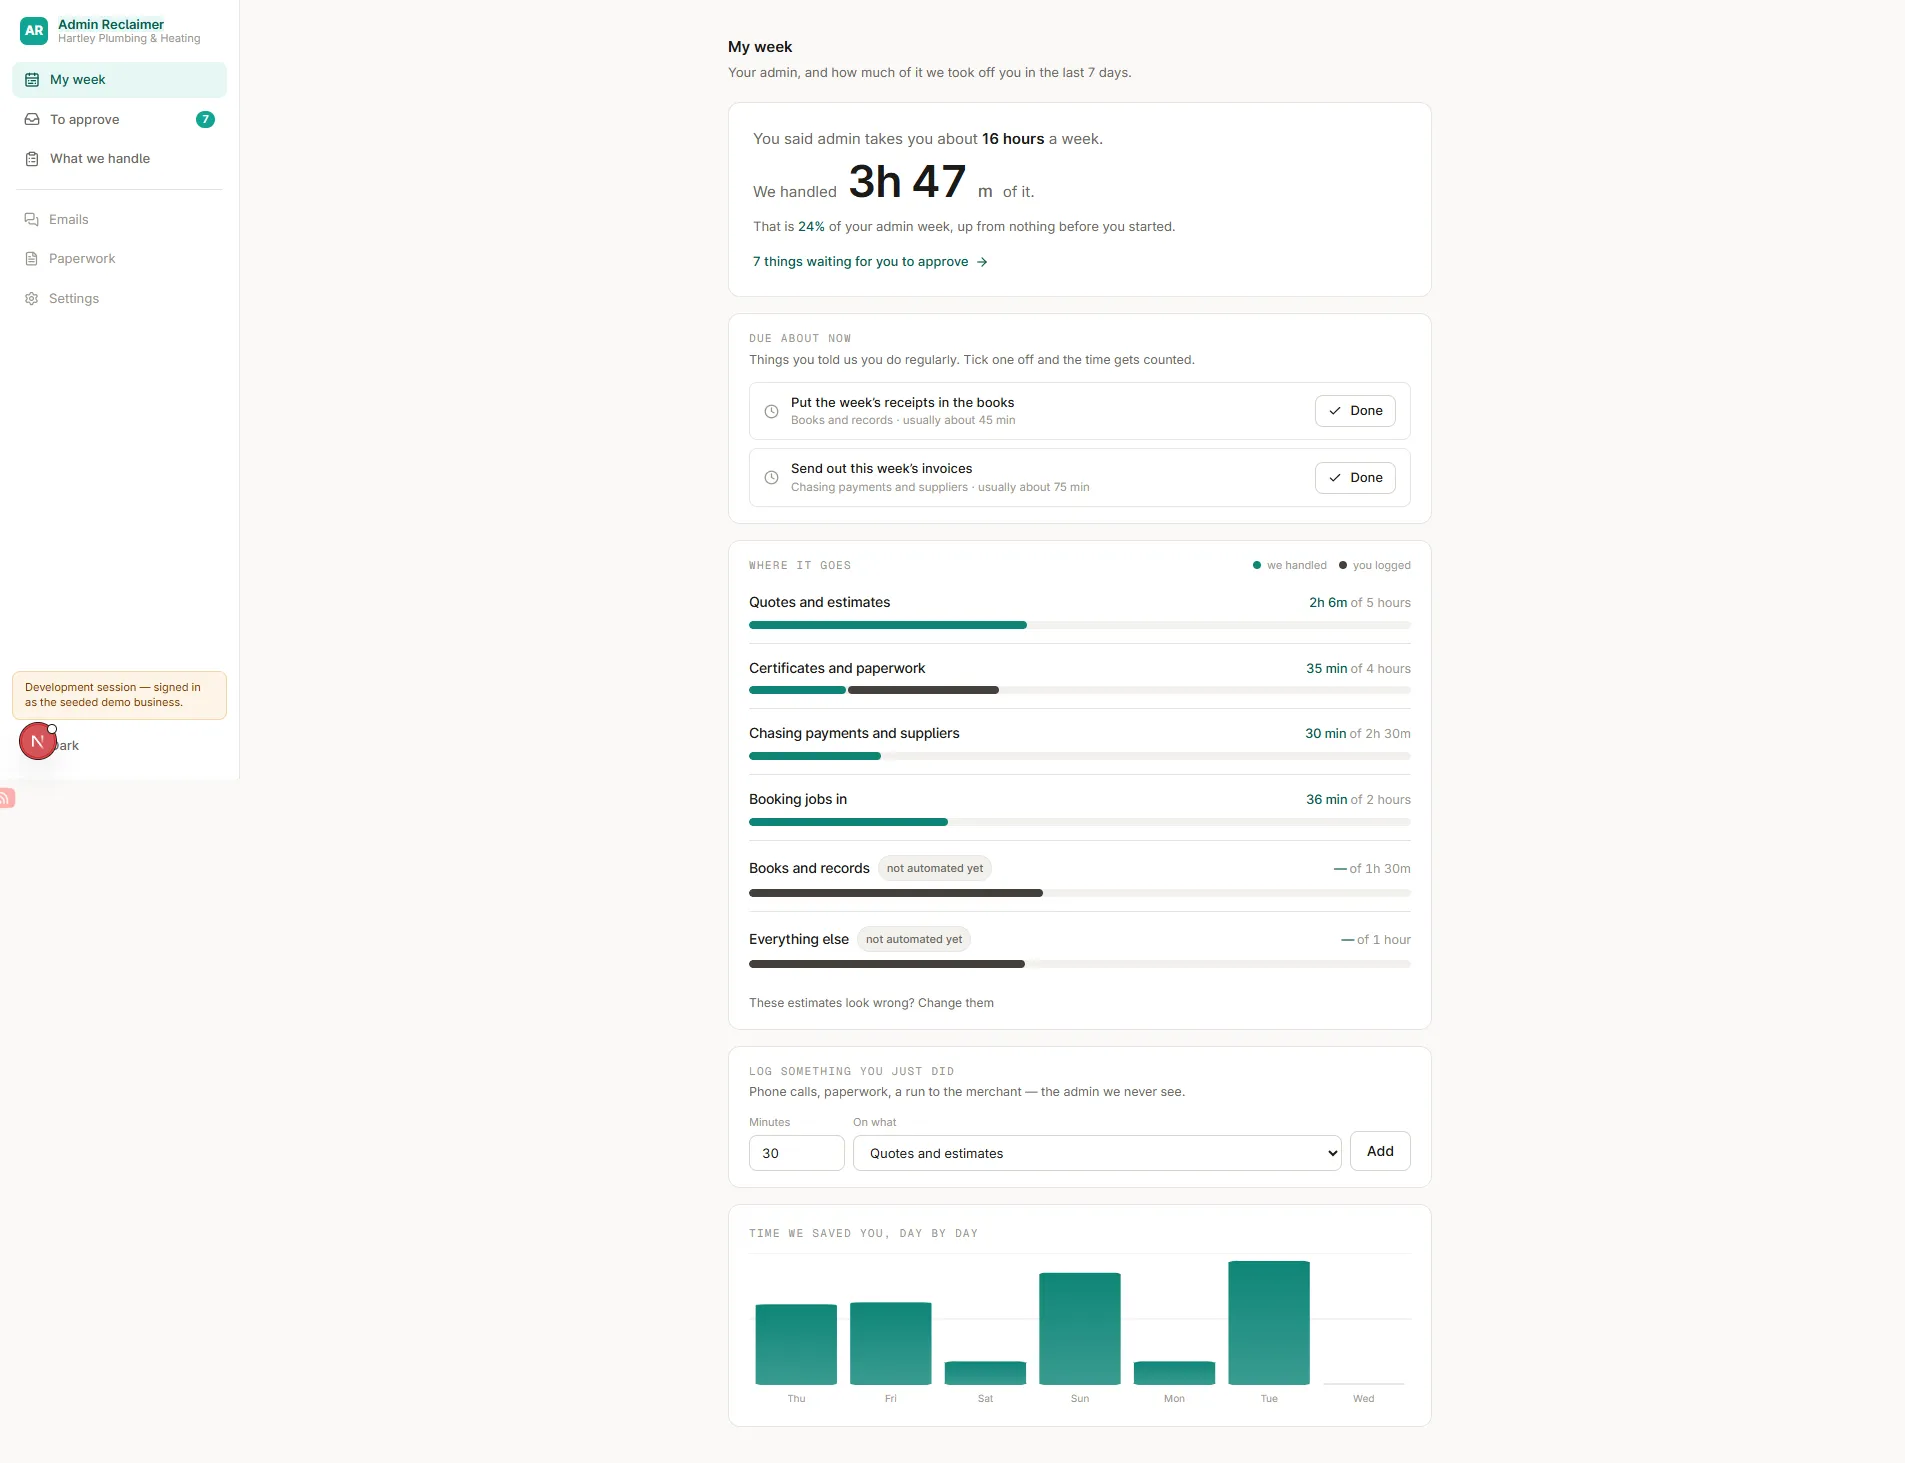Click the What we handle clipboard icon
This screenshot has height=1463, width=1905.
coord(32,159)
